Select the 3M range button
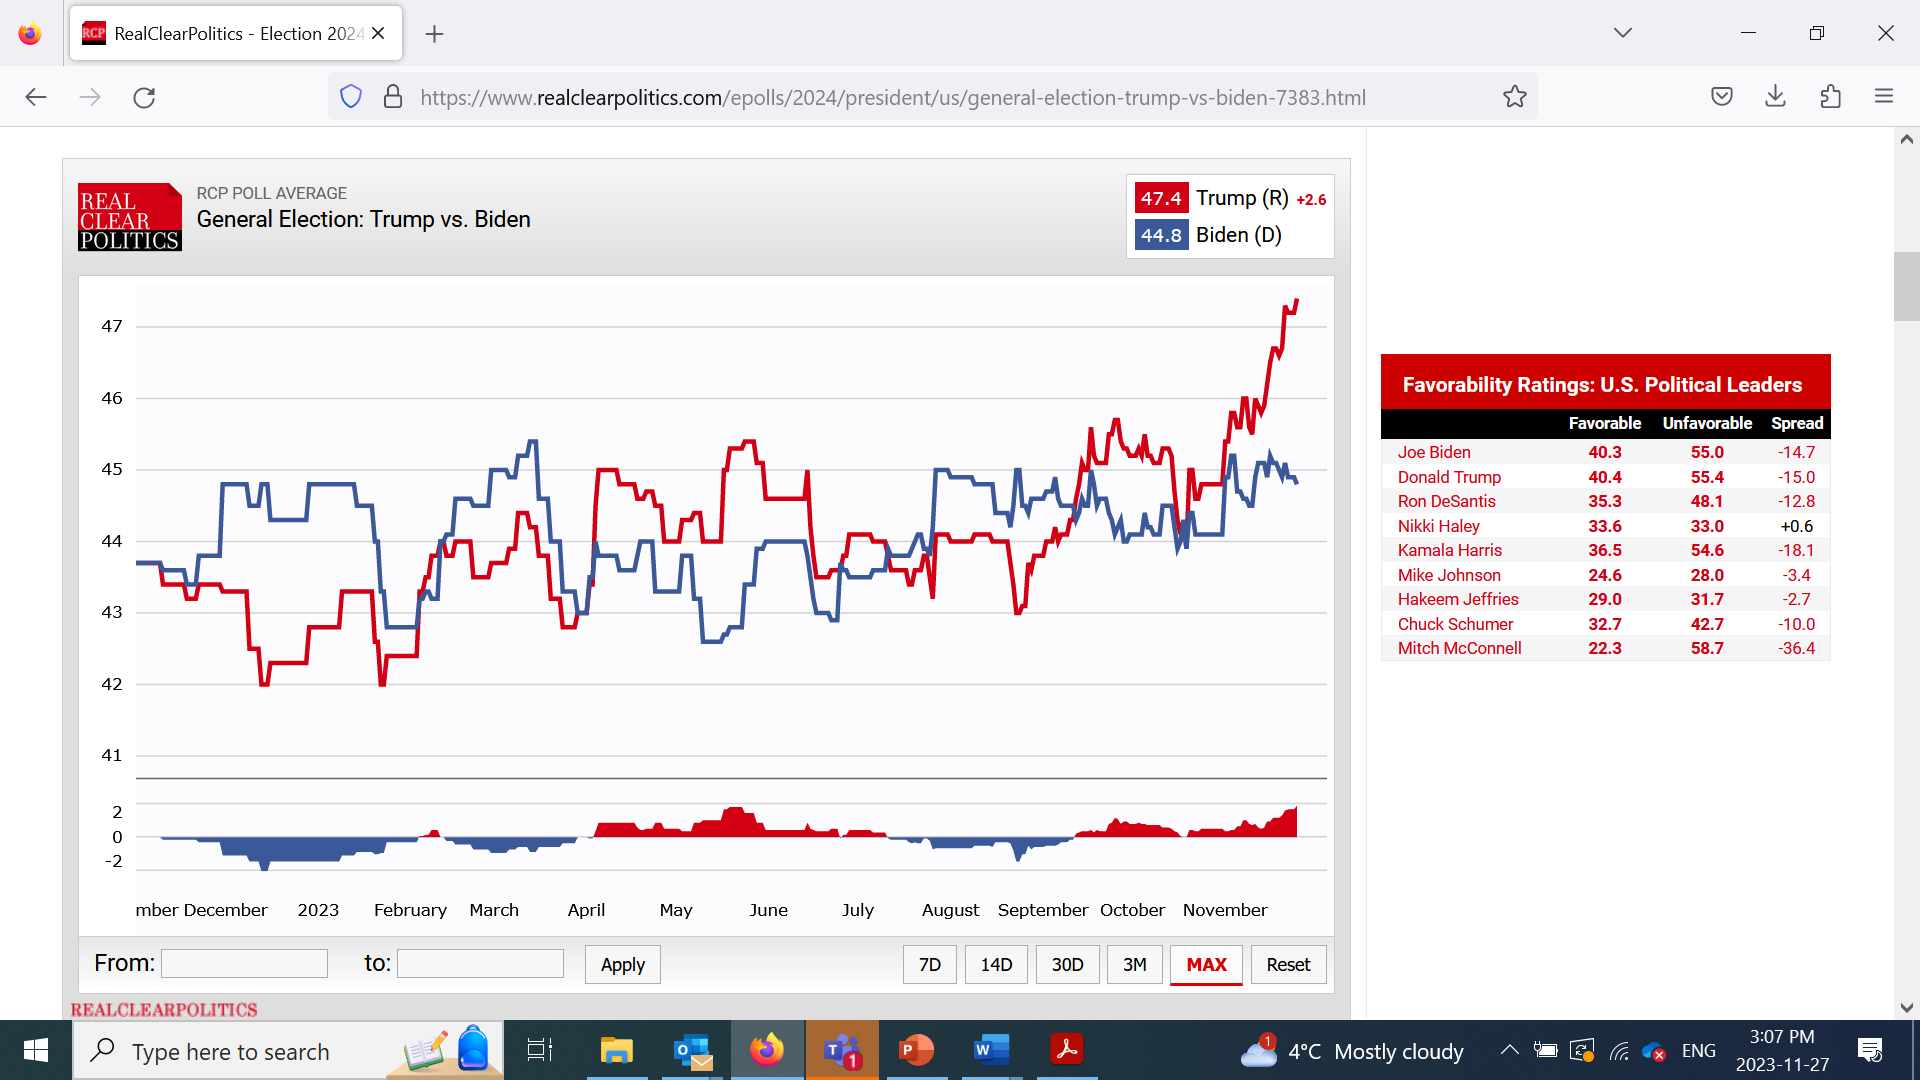The width and height of the screenshot is (1920, 1080). tap(1135, 964)
